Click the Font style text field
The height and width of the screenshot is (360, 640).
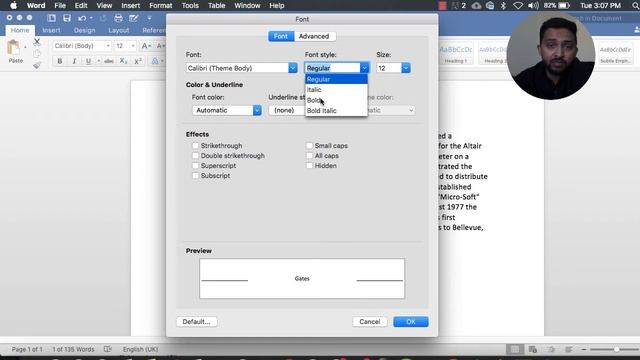click(x=332, y=68)
